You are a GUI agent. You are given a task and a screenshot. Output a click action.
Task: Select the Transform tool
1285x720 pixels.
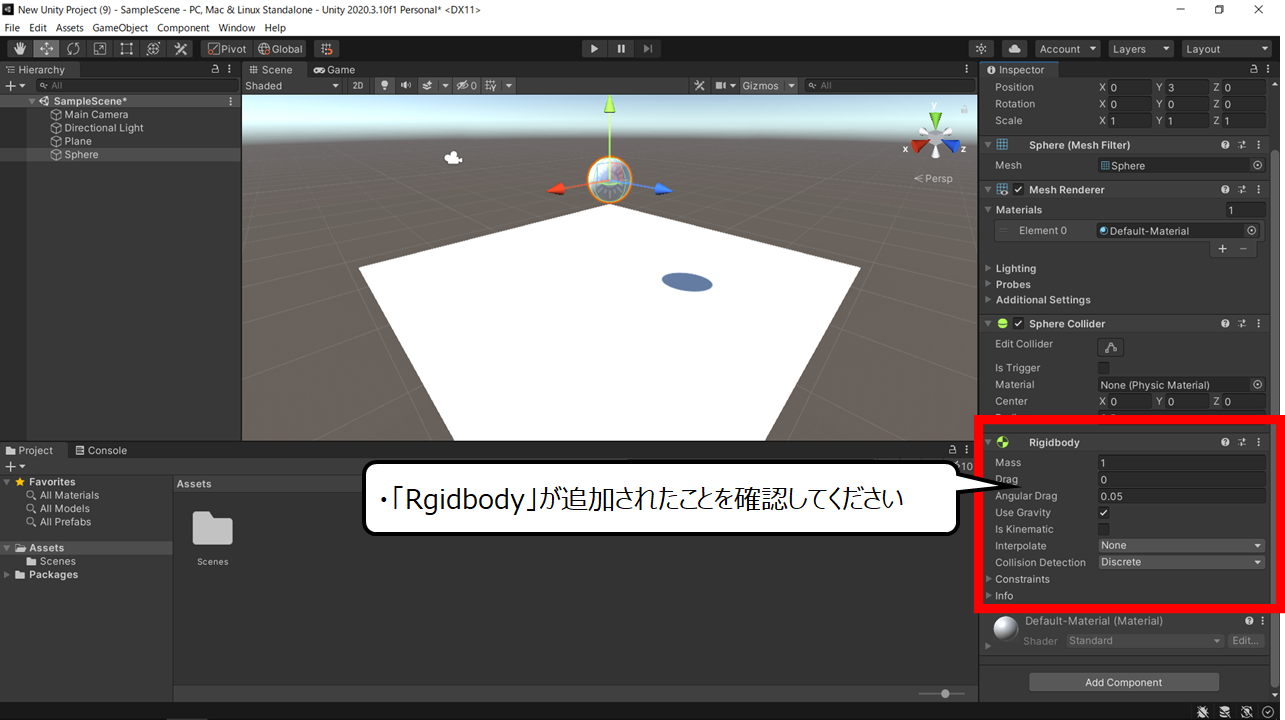click(x=154, y=49)
